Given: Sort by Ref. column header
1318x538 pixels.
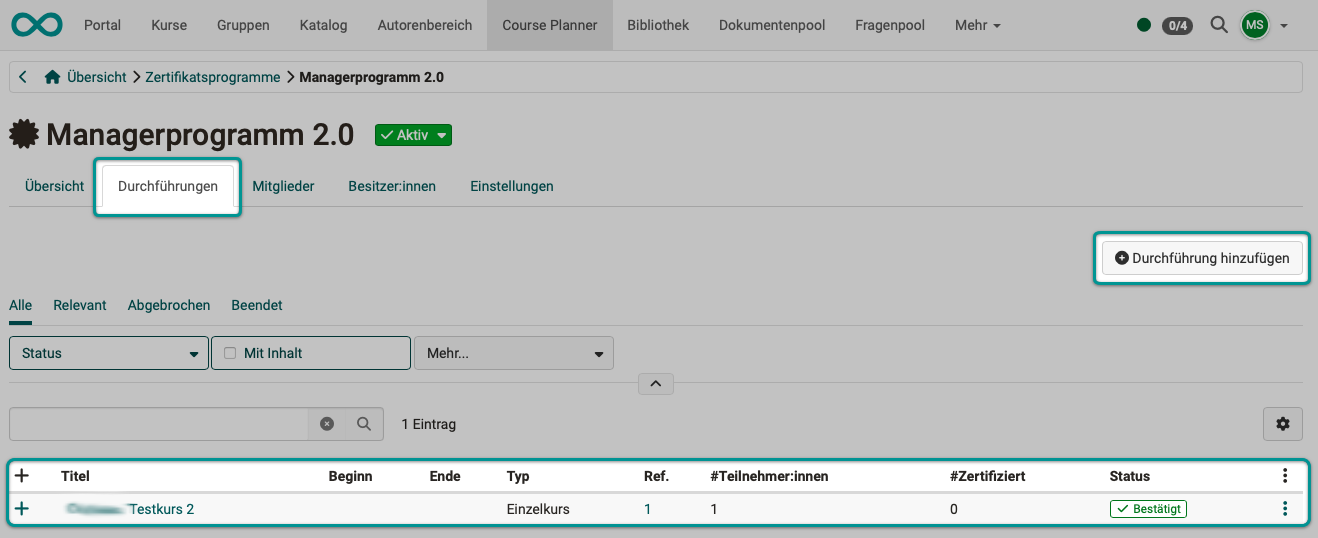Looking at the screenshot, I should [656, 476].
